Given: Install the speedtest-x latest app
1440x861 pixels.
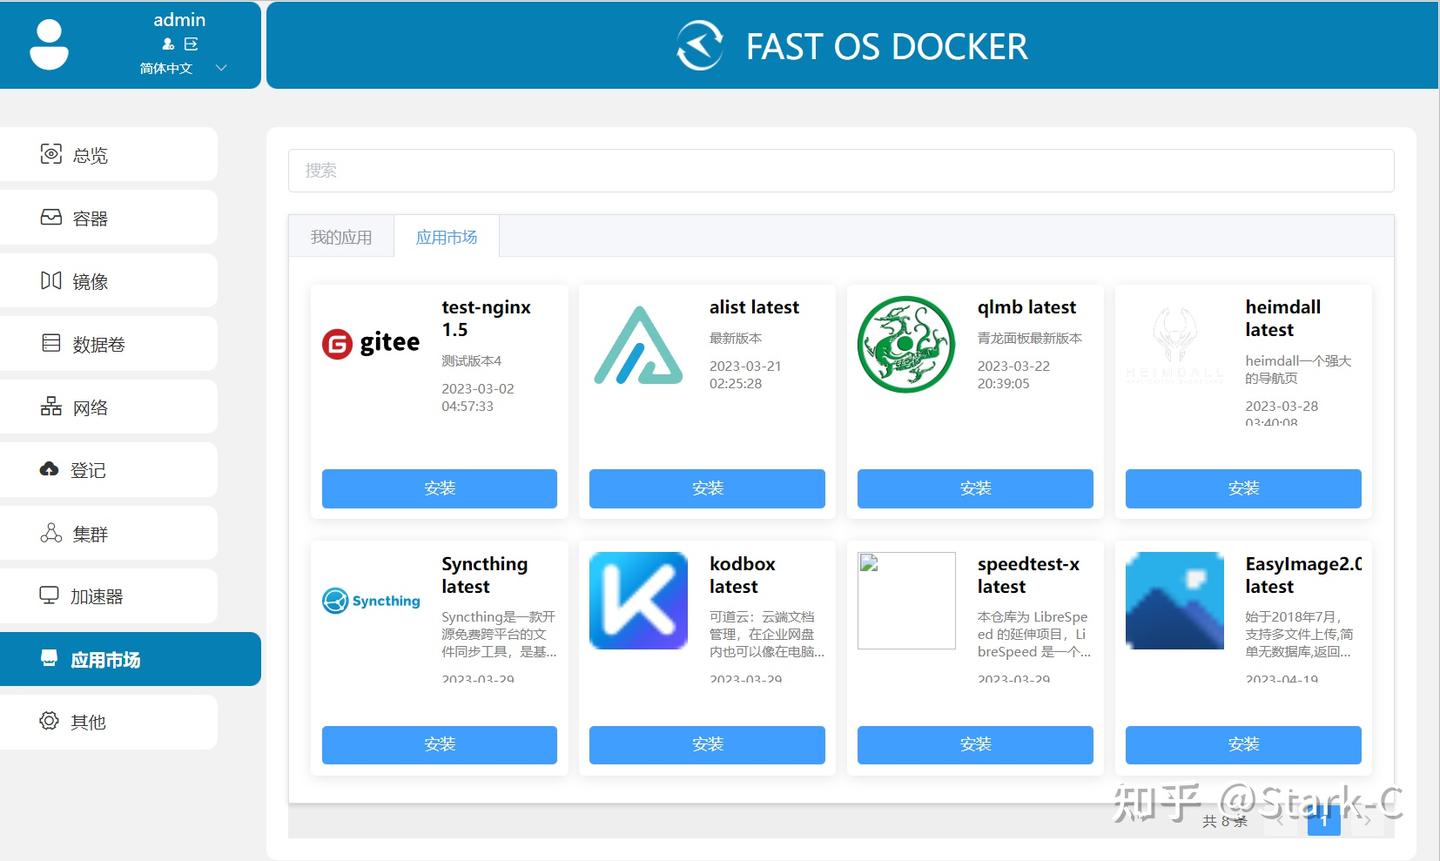Looking at the screenshot, I should 975,744.
